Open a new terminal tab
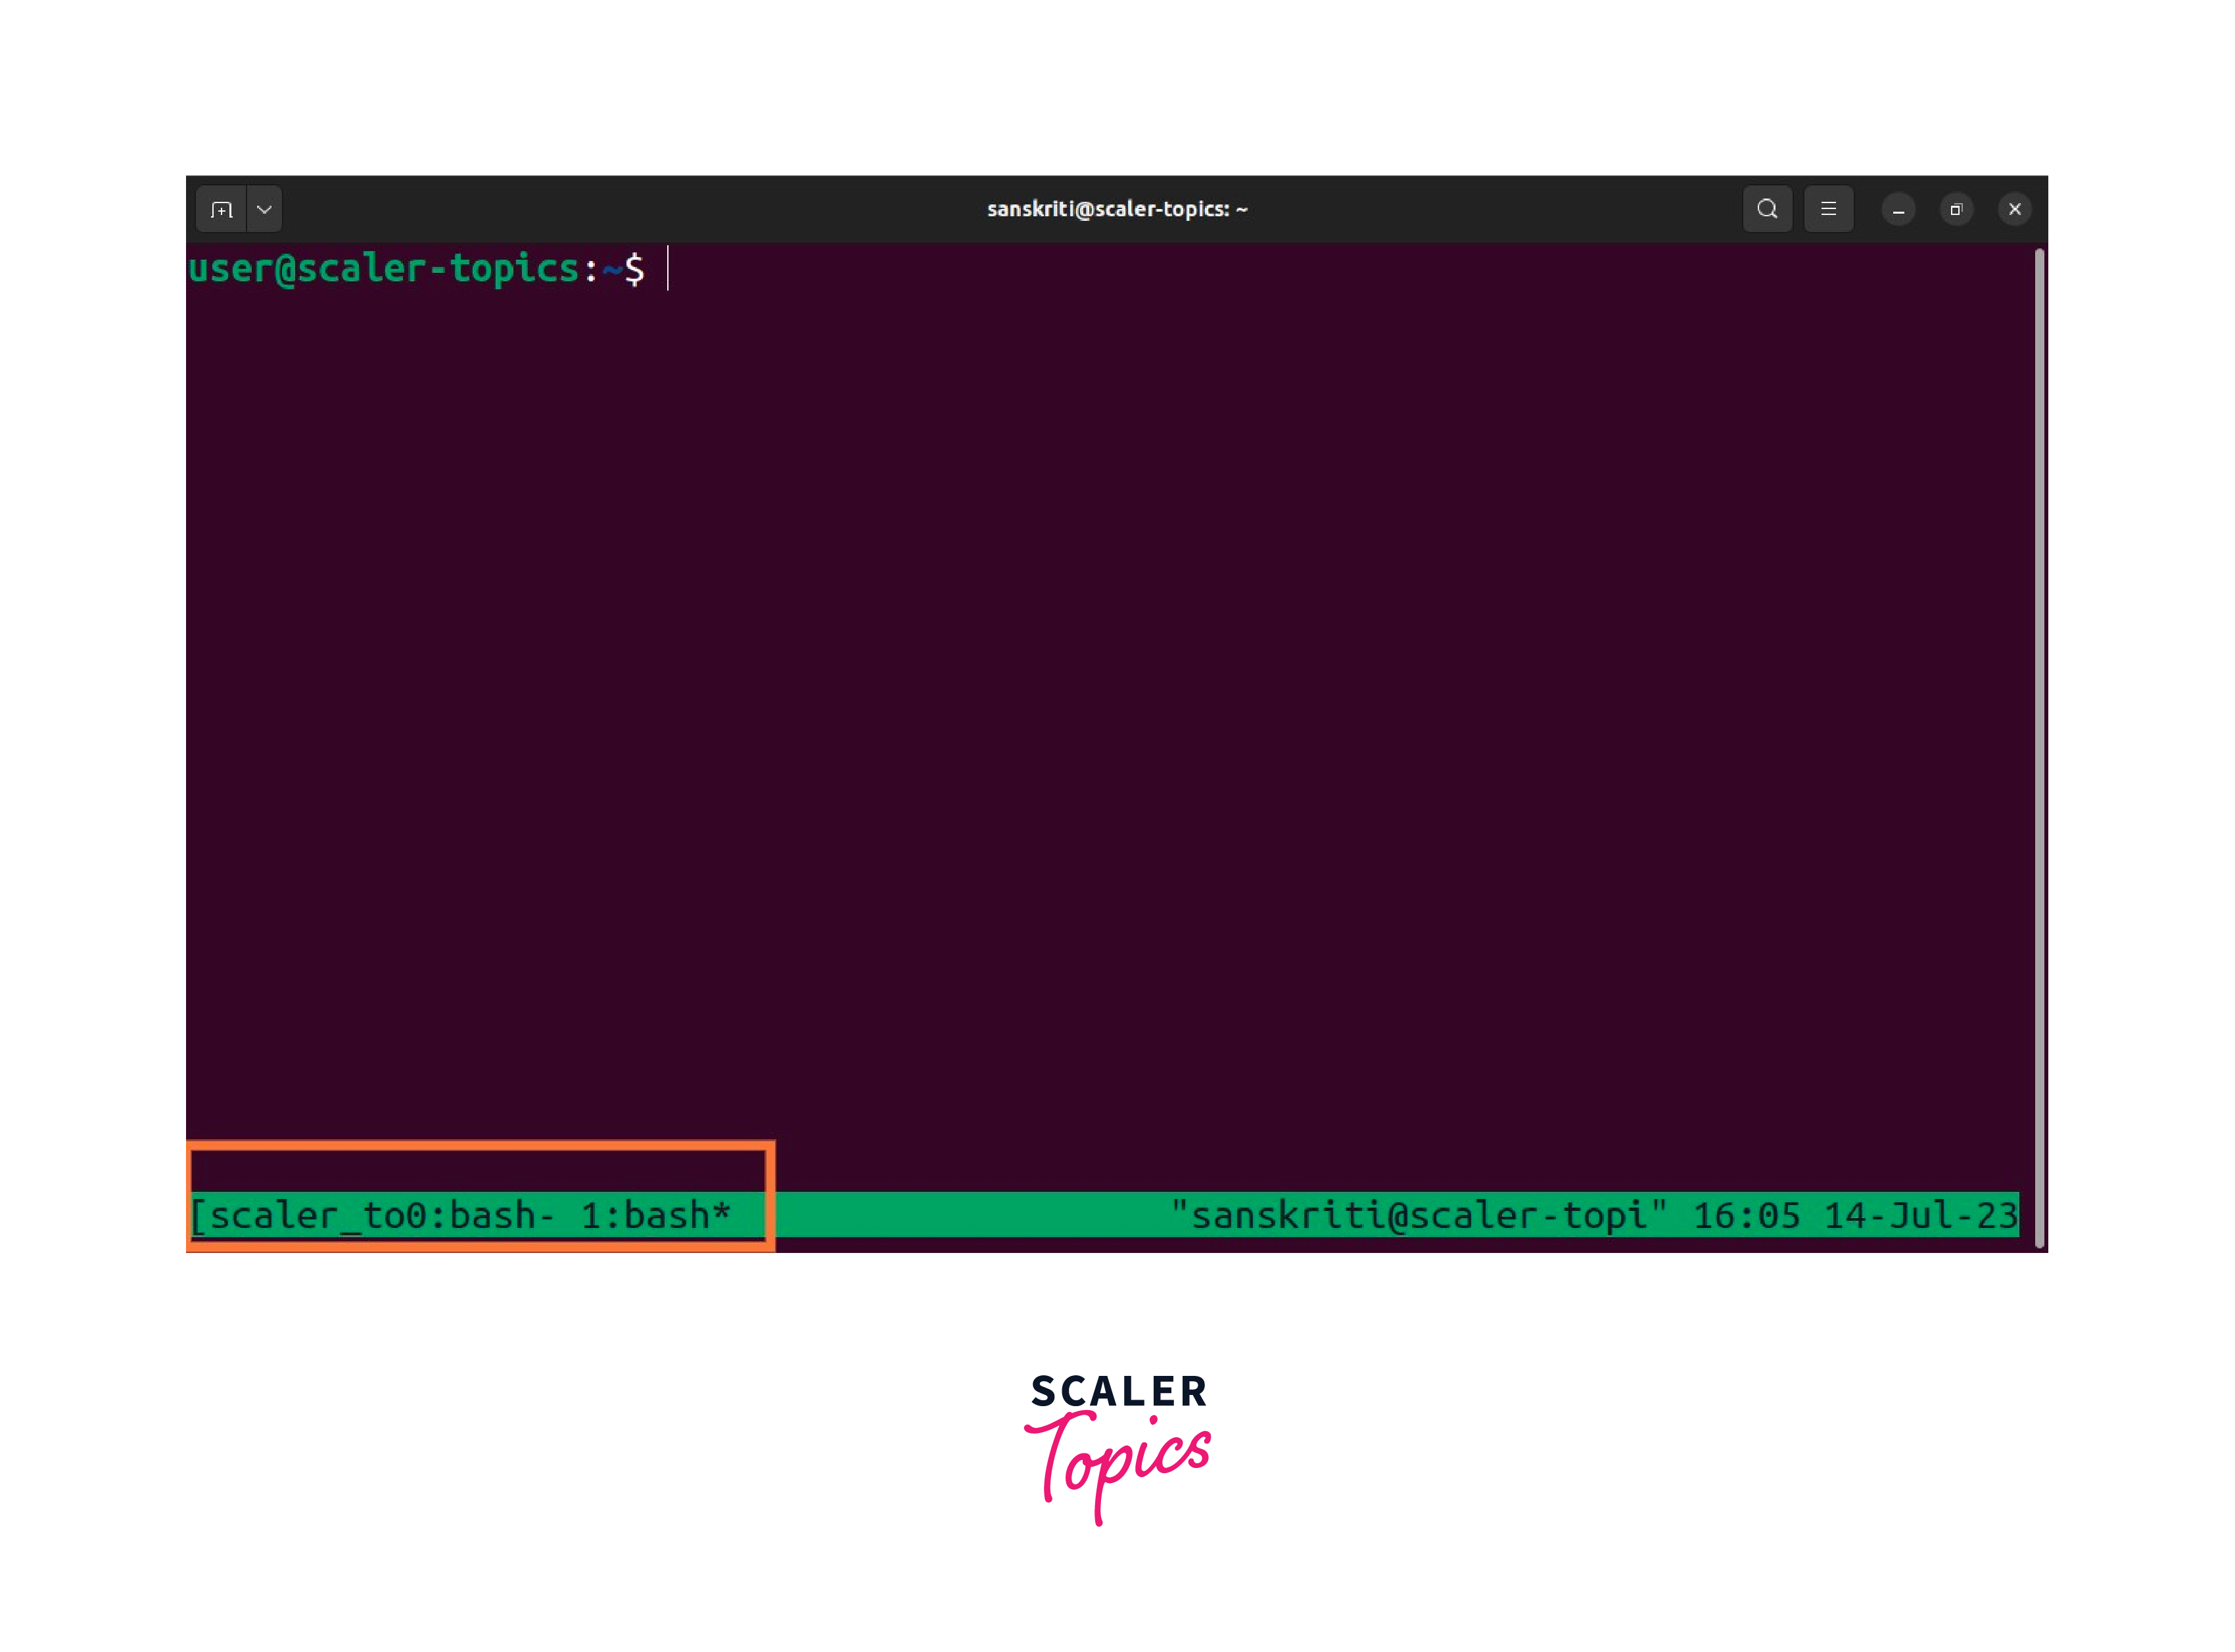 [x=221, y=209]
